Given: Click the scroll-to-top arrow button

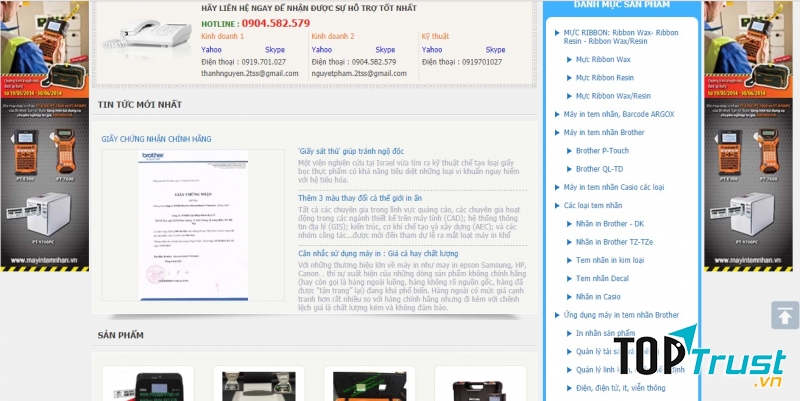Looking at the screenshot, I should (783, 315).
